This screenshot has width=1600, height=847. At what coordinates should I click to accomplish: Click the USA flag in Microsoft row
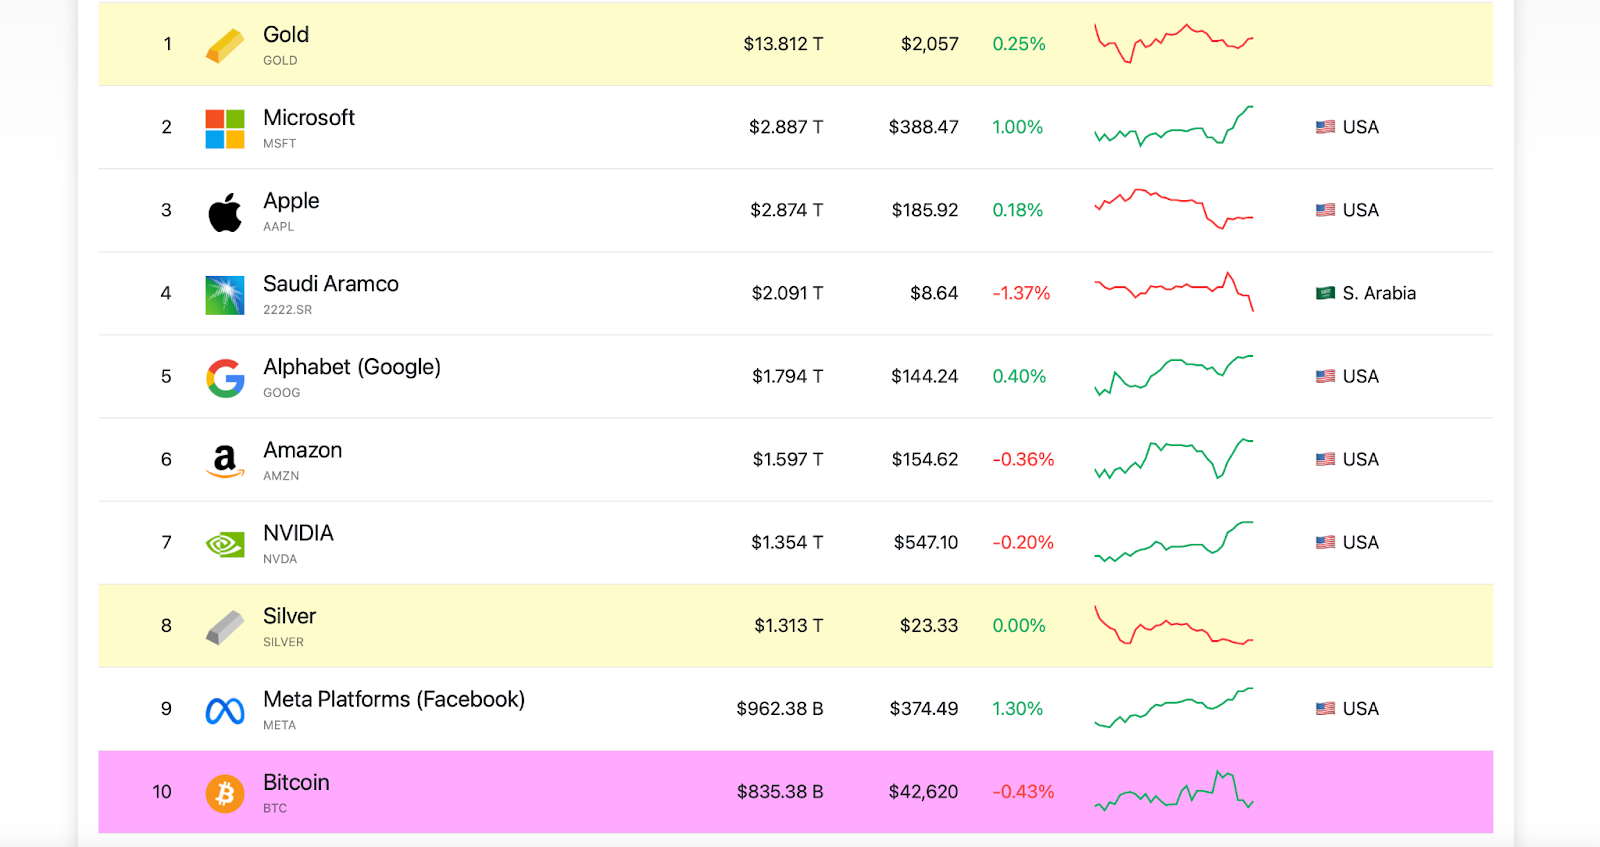[1325, 127]
